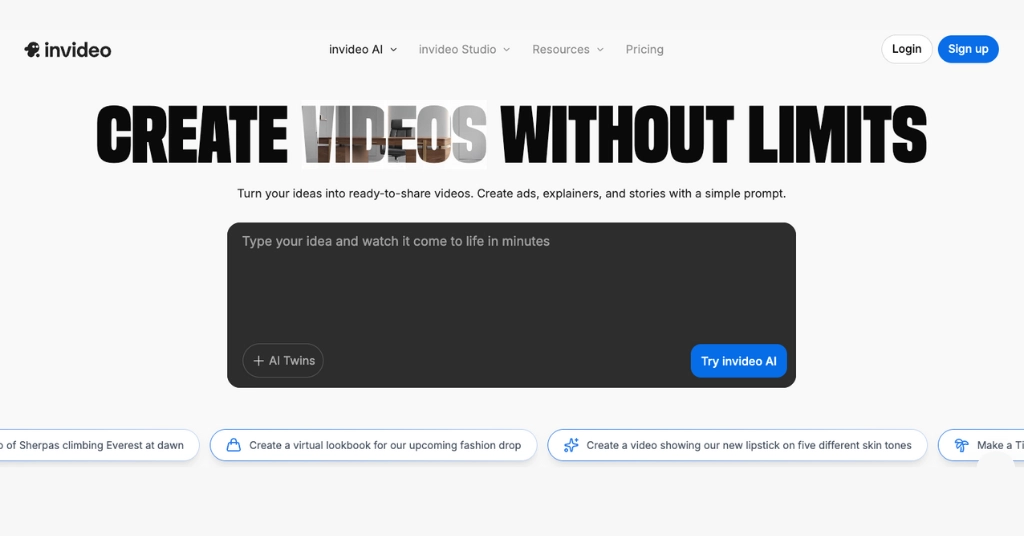Click the invideo logo icon
This screenshot has height=536, width=1024.
[32, 50]
